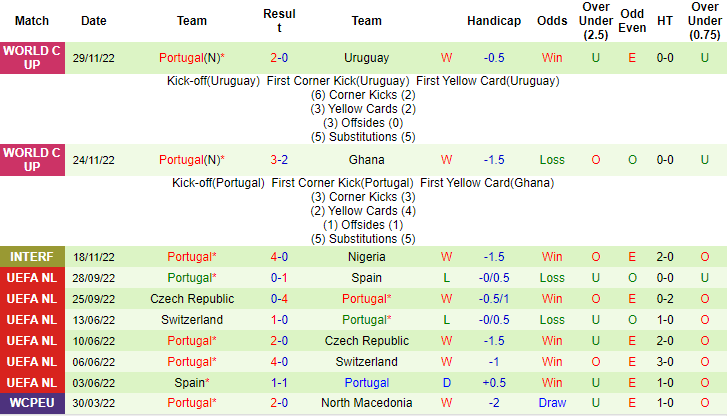Select Nigeria in the 18/11/22 row
This screenshot has width=727, height=416.
click(x=366, y=256)
